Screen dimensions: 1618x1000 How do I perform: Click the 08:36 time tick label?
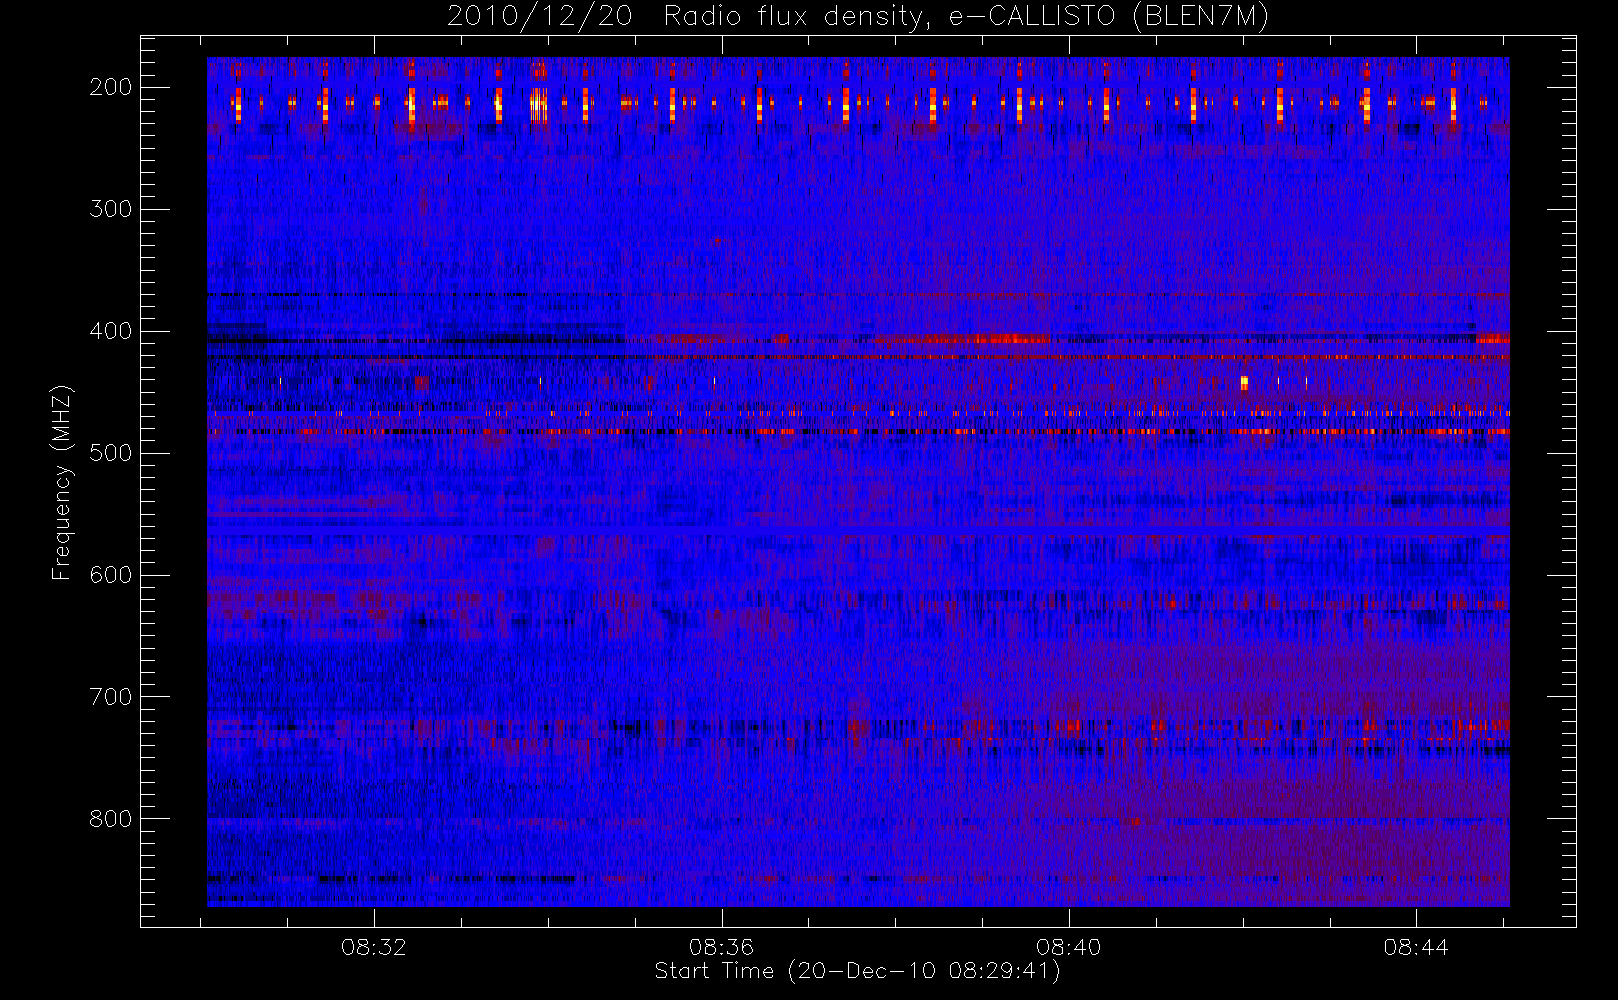[721, 947]
